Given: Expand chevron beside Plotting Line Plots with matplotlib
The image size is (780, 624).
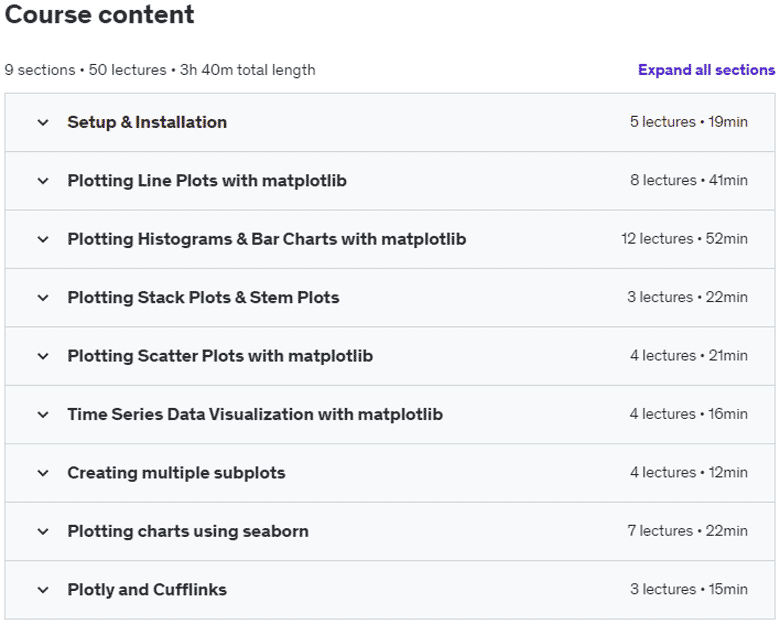Looking at the screenshot, I should click(43, 181).
